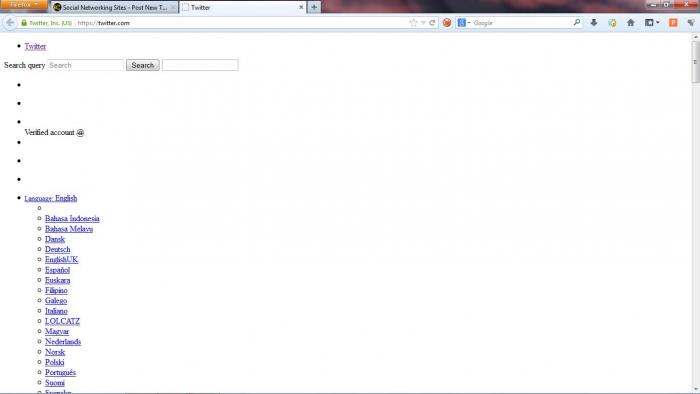Screen dimensions: 700x394
Task: Select Filipino language
Action: (56, 290)
